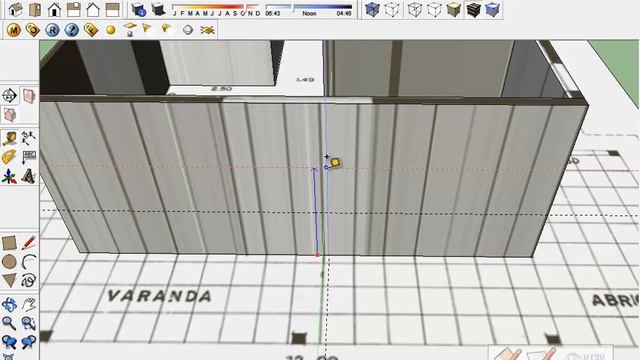Select the Dimension tool
Screen dimensions: 640x360
click(x=29, y=138)
